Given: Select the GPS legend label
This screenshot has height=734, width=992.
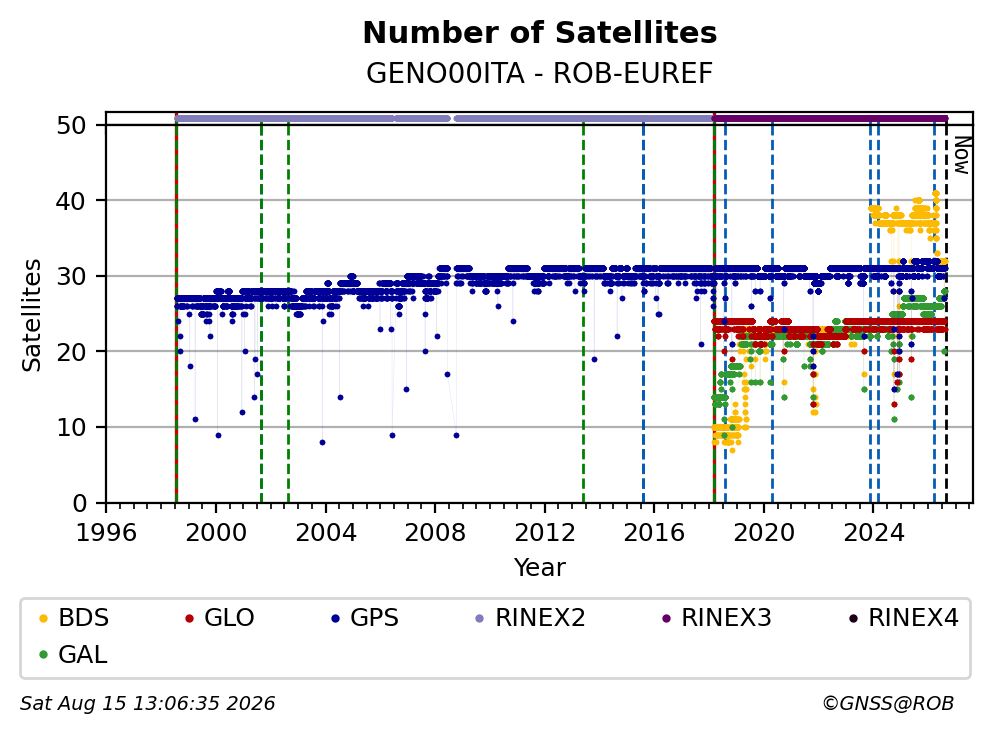Looking at the screenshot, I should [x=375, y=618].
